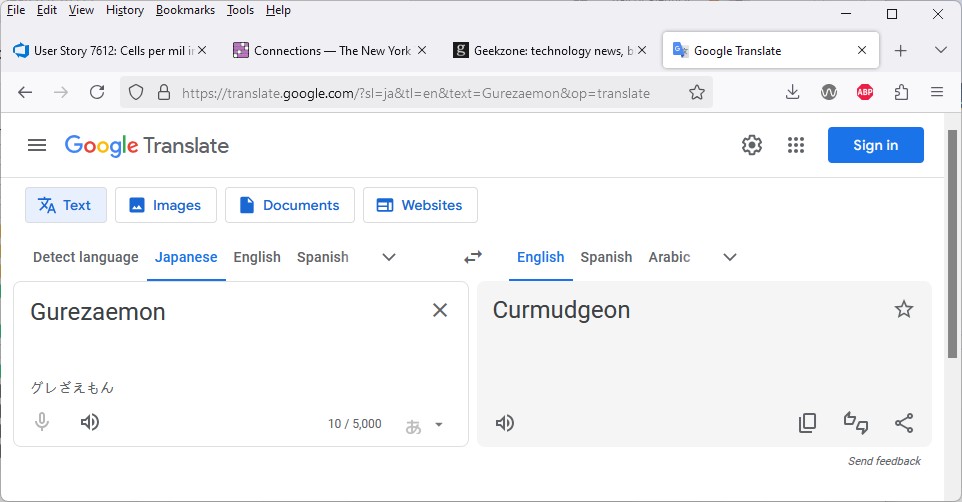Click the Sign in button

[x=875, y=145]
